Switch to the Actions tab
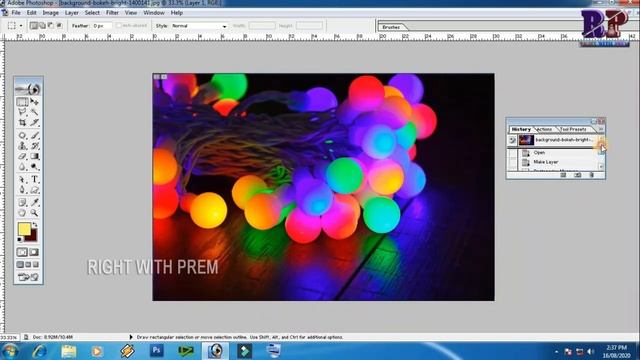 click(544, 129)
